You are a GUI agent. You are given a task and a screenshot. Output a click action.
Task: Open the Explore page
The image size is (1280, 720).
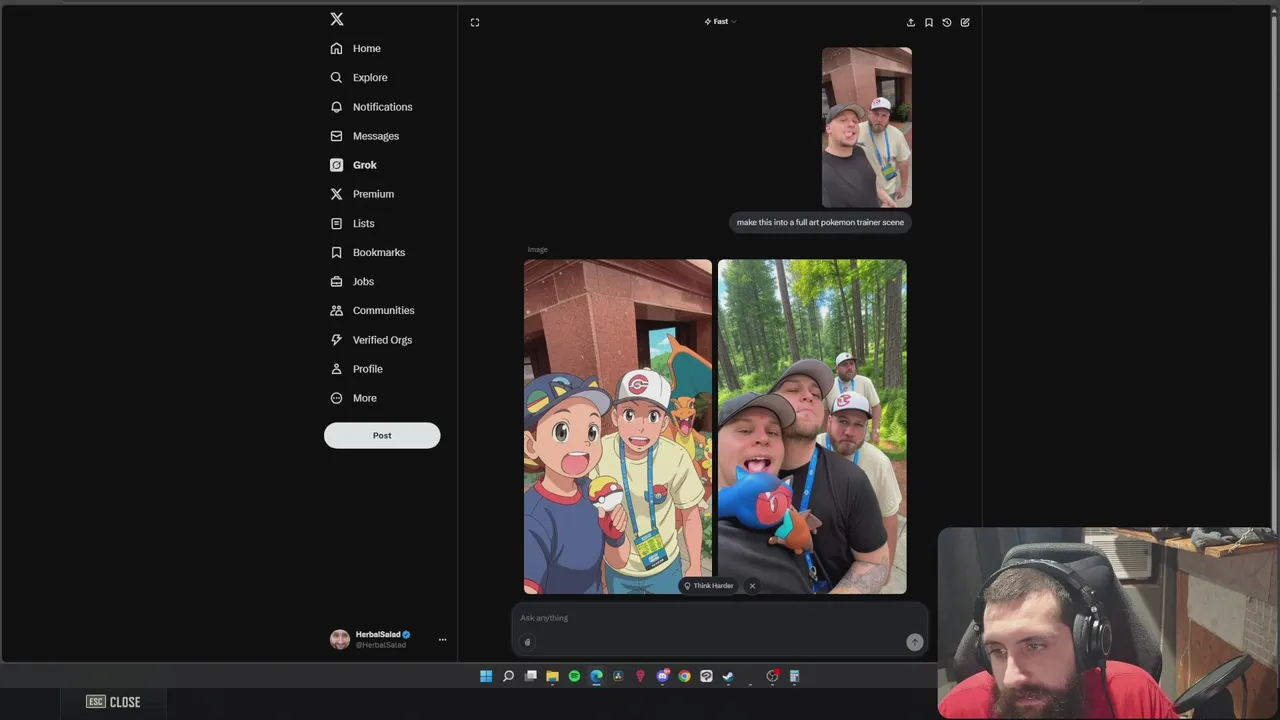click(359, 77)
